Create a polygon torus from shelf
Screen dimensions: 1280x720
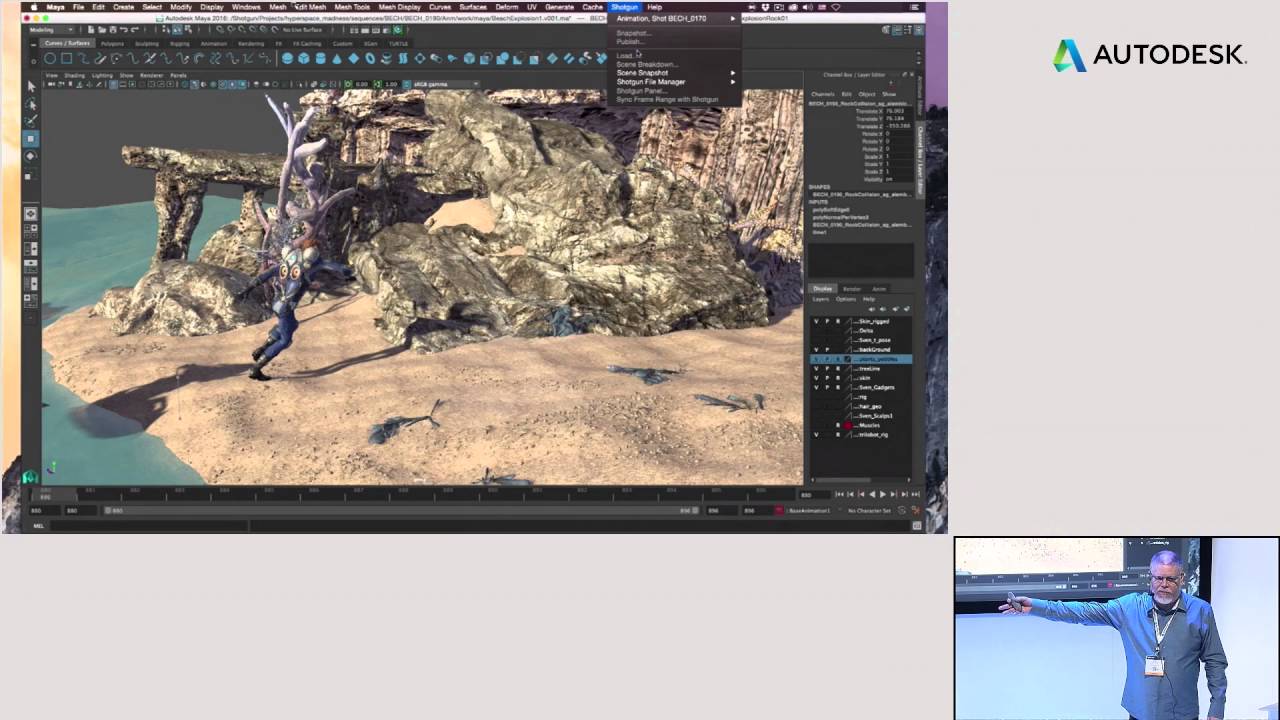pos(369,59)
